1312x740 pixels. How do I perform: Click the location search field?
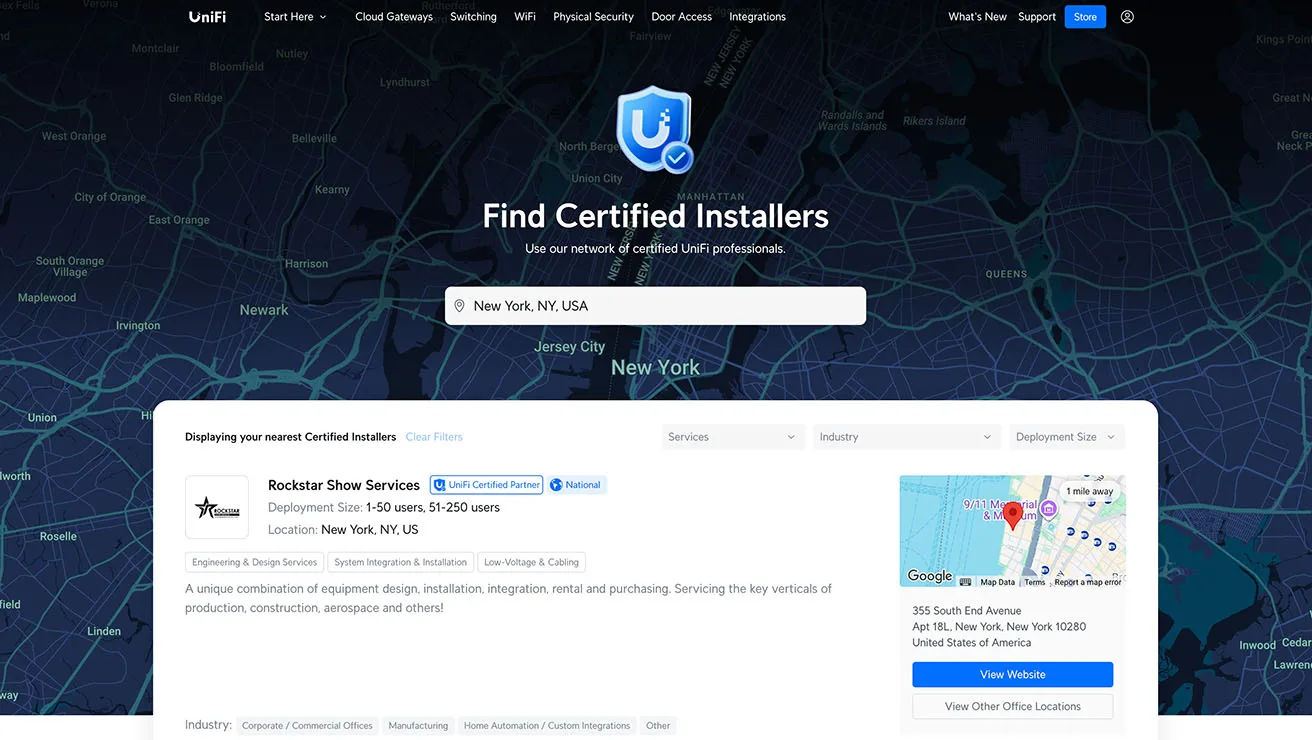pos(655,306)
